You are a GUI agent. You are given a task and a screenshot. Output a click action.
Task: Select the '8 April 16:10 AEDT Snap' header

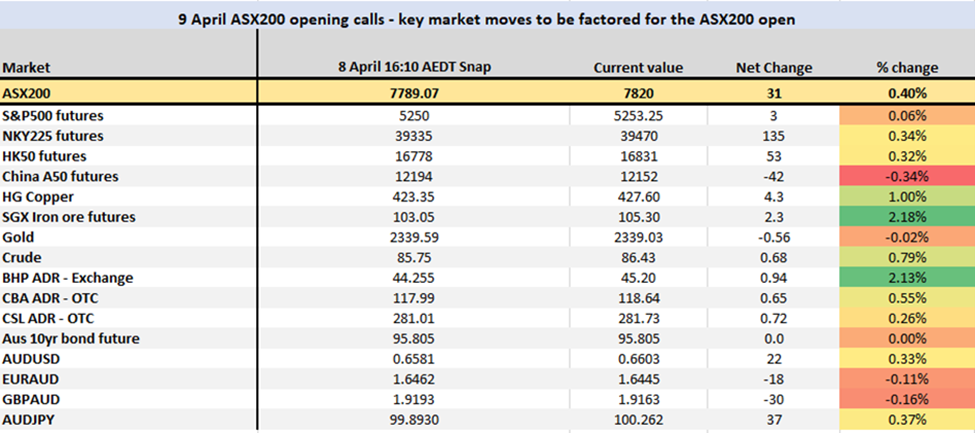point(413,68)
